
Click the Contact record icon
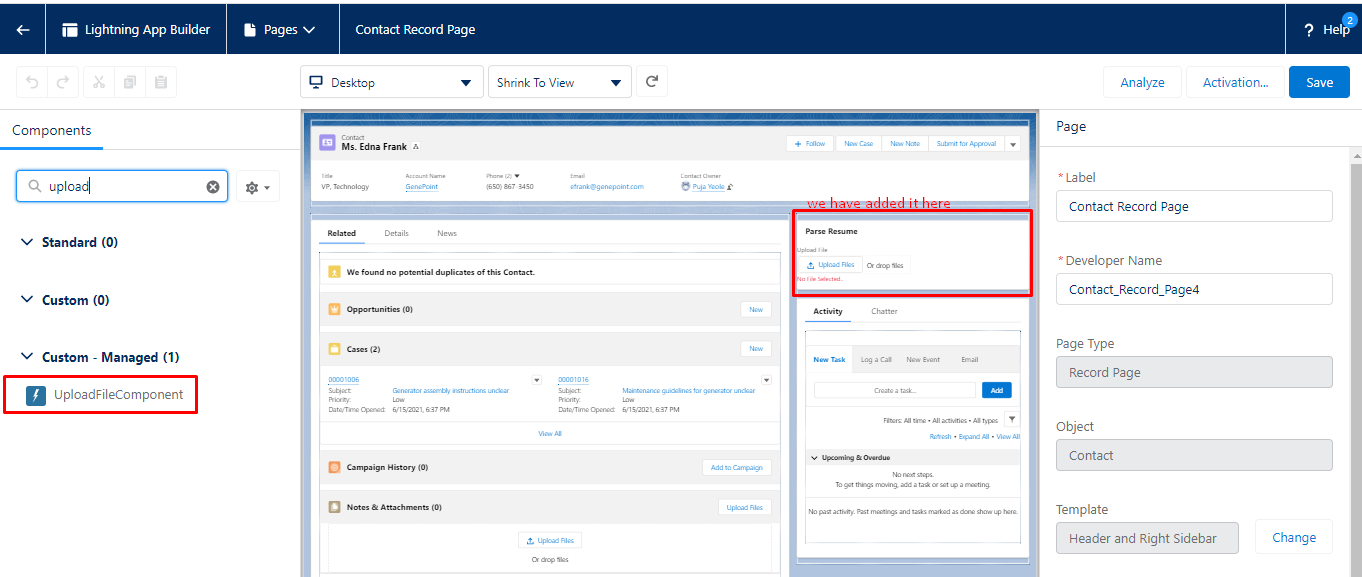(x=327, y=143)
